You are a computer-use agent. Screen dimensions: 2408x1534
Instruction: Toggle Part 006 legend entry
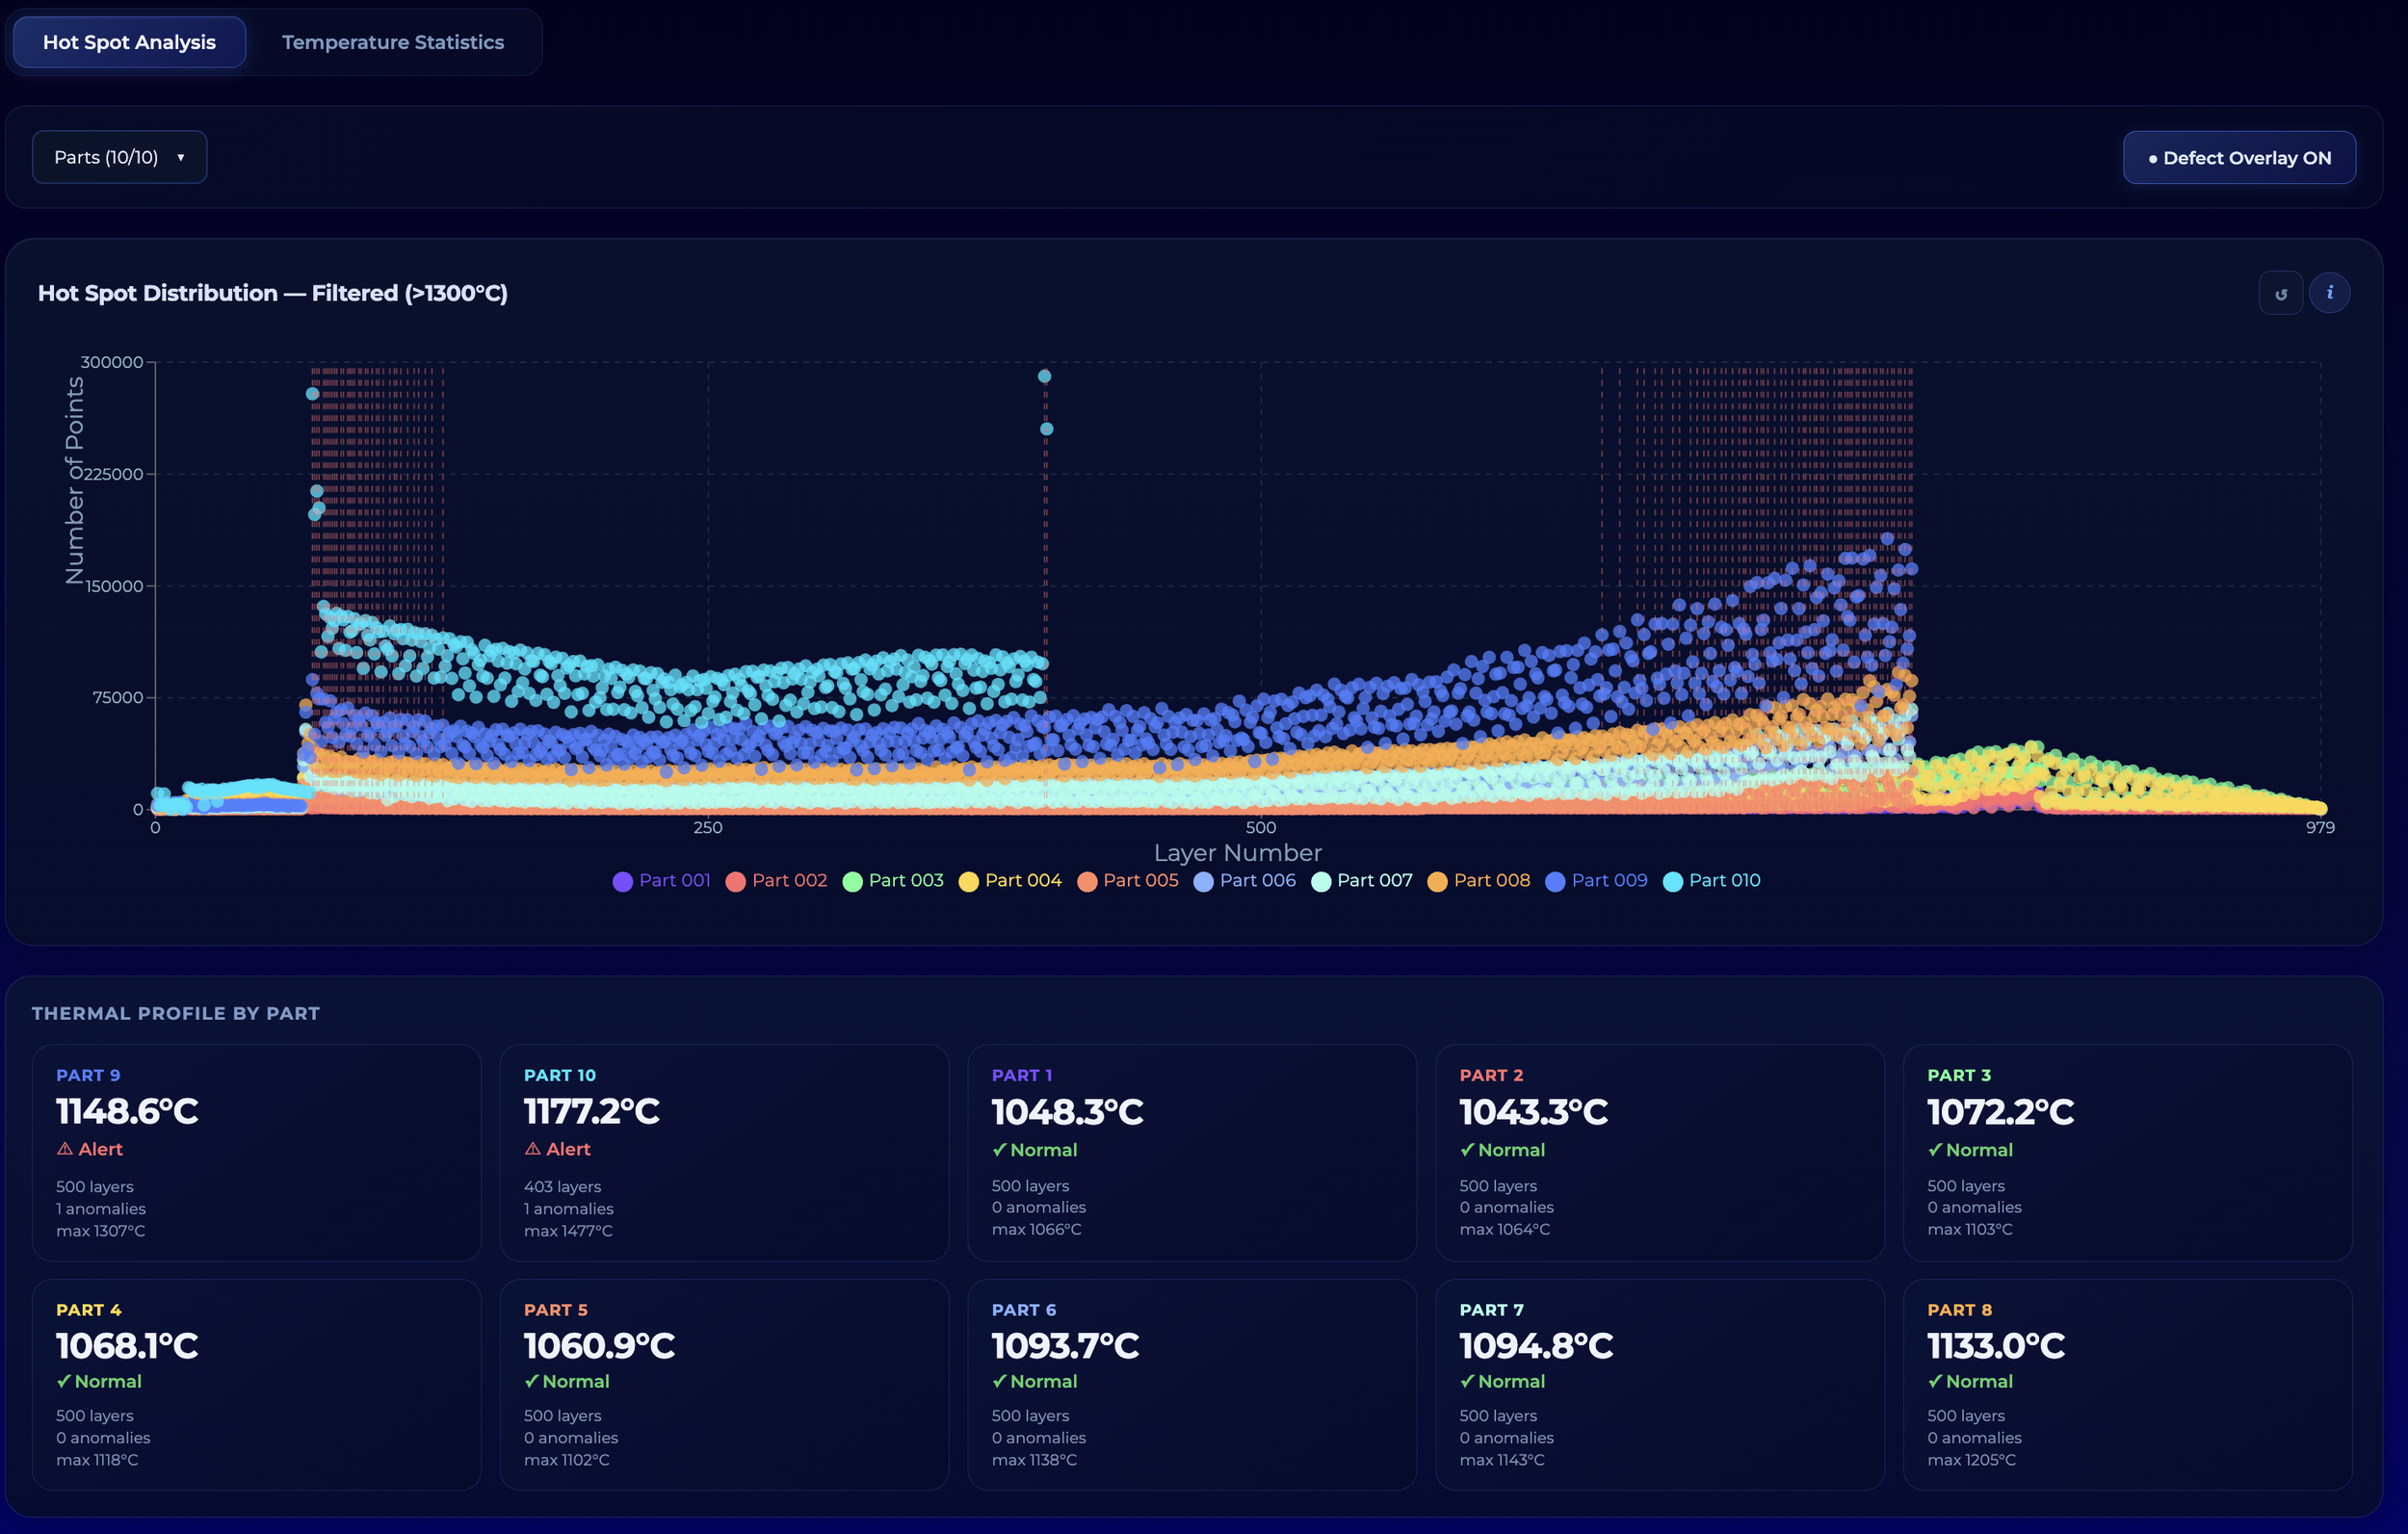point(1245,881)
